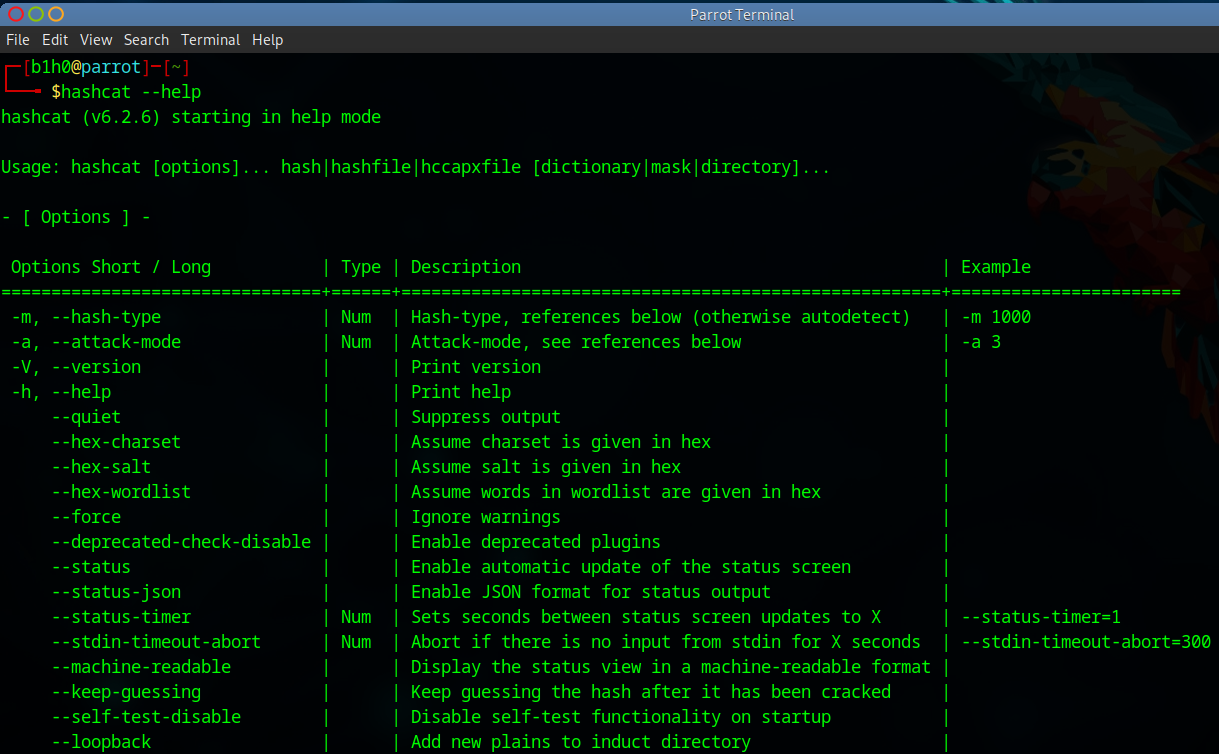The image size is (1219, 754).
Task: Click the Usage line text
Action: coord(416,167)
